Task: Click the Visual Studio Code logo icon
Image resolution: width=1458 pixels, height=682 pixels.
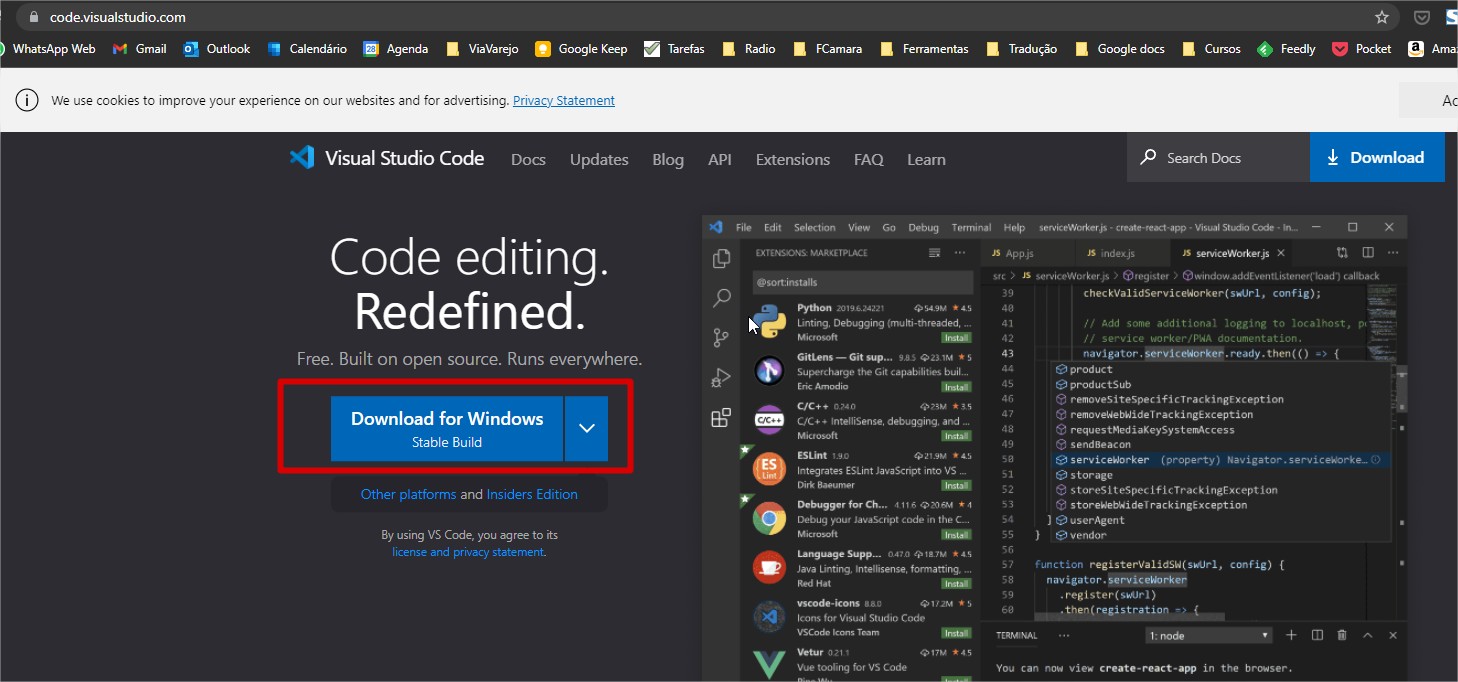Action: (301, 158)
